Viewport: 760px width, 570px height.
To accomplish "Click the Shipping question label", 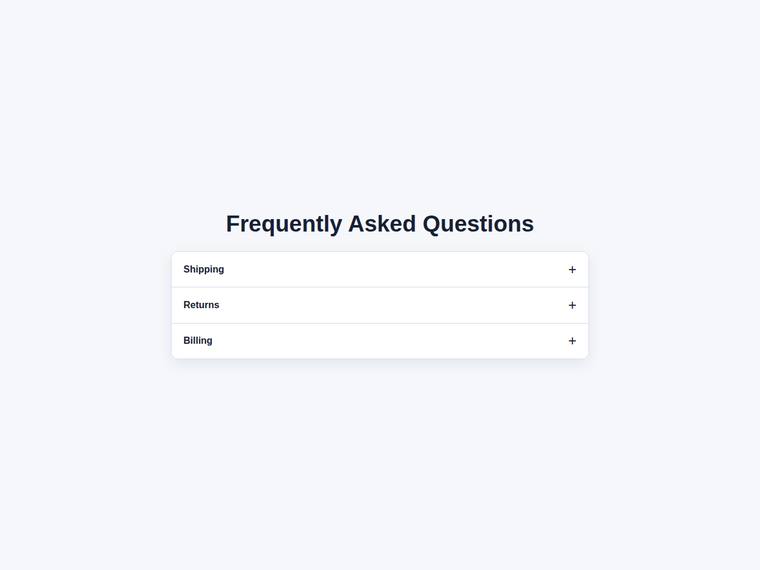I will [x=204, y=269].
